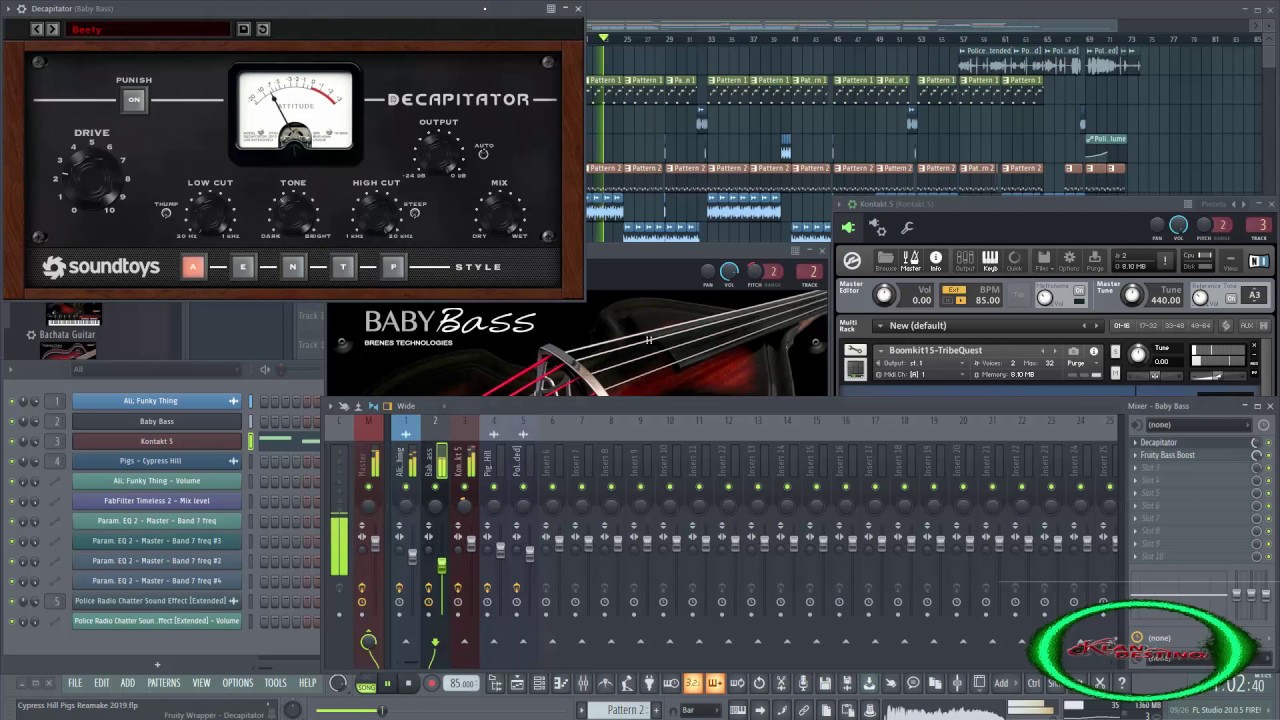1280x720 pixels.
Task: Open instrument edit wrench for Boomkit15-TribeQuest
Action: pos(855,351)
